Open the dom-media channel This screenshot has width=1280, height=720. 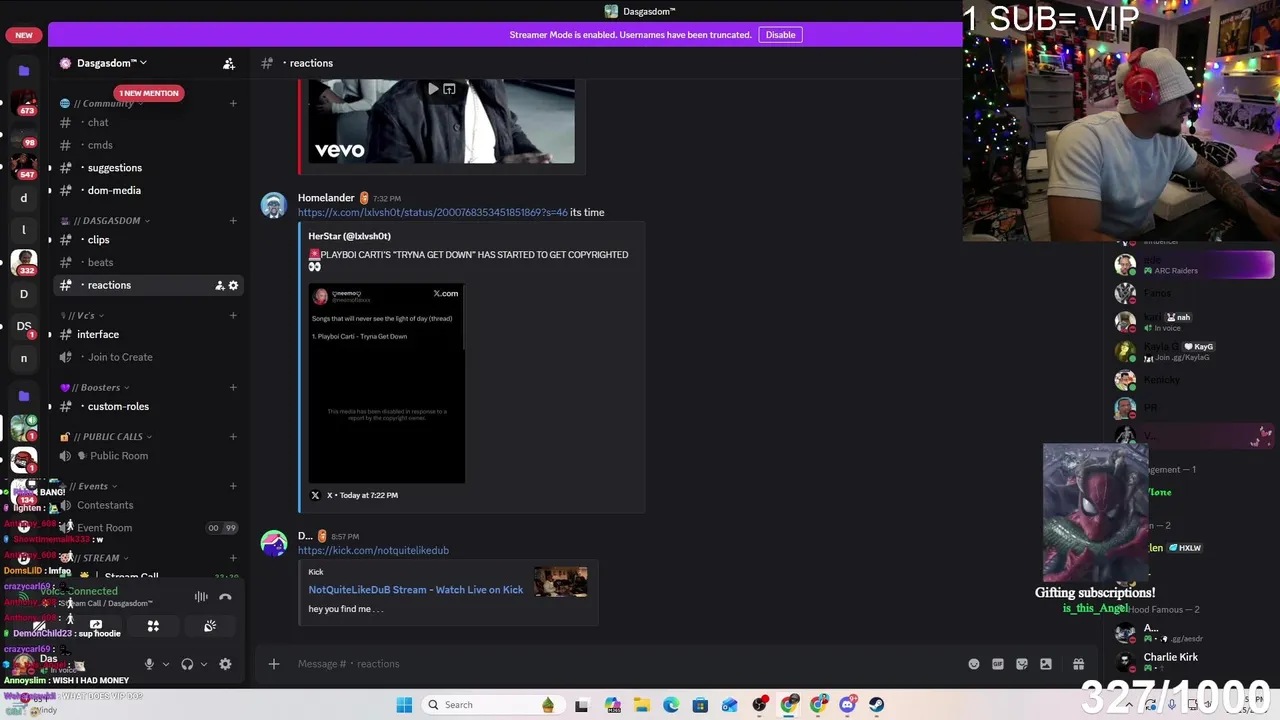tap(147, 190)
